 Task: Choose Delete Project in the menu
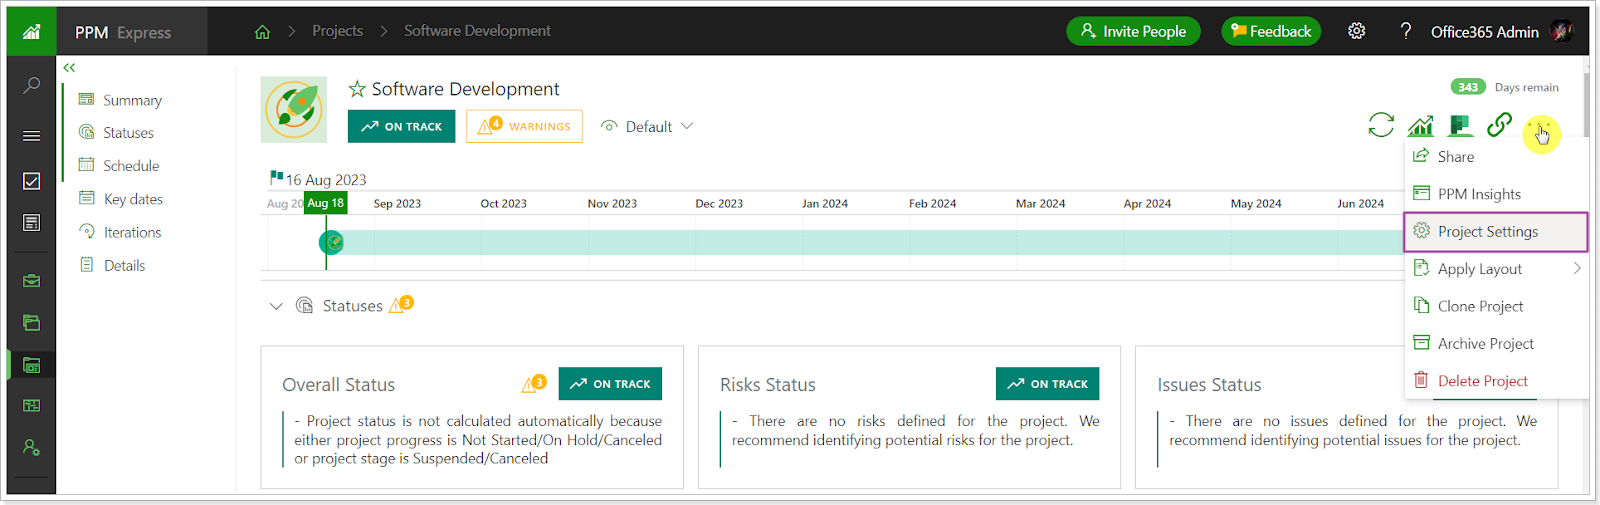point(1497,381)
